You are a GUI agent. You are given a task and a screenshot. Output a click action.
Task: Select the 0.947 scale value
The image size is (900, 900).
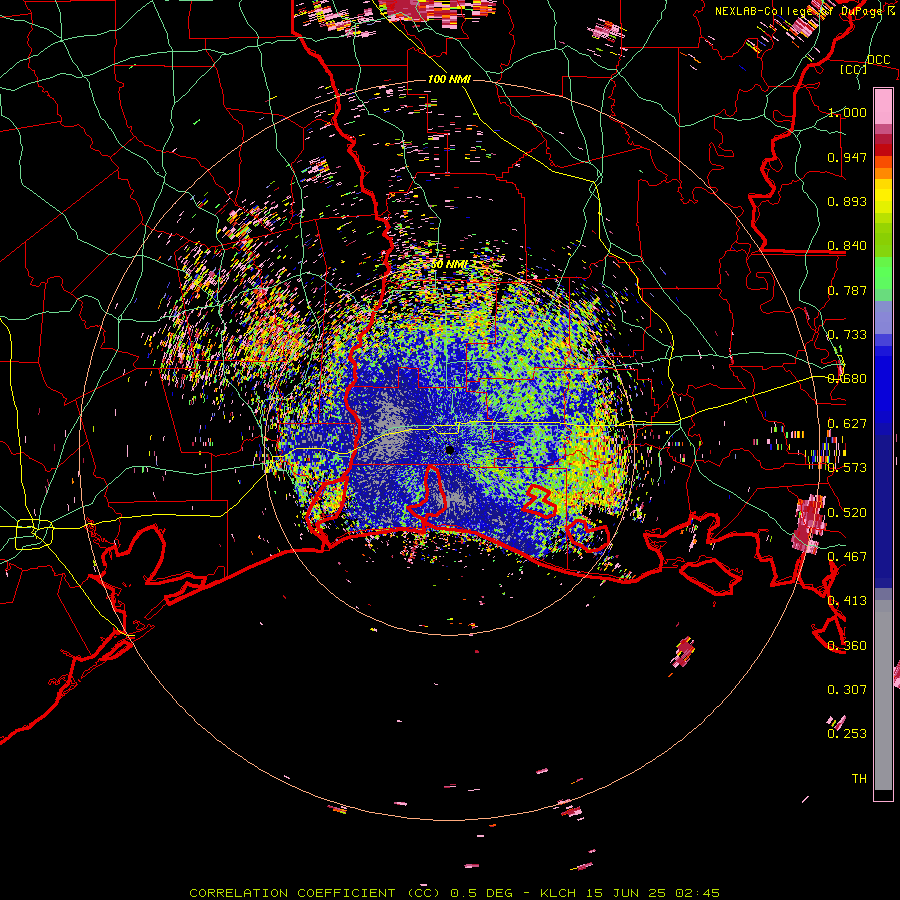[x=847, y=157]
